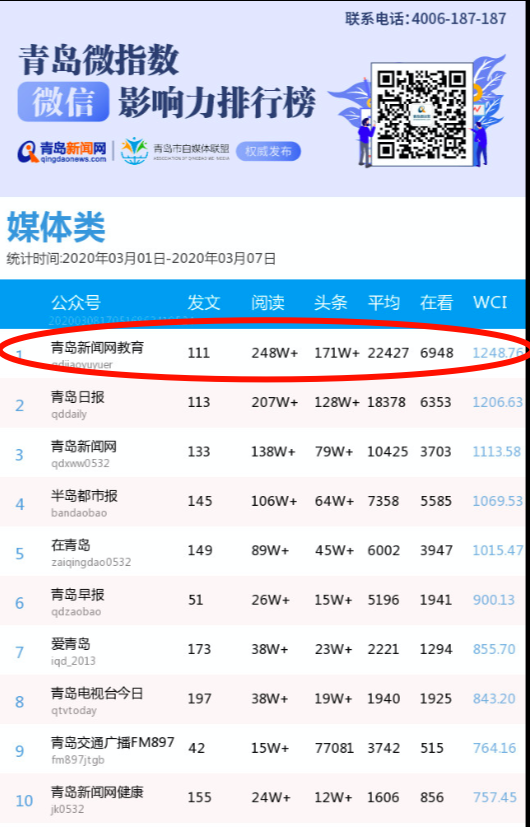Click the blue 微信 label in the title
This screenshot has height=827, width=530.
pos(63,102)
